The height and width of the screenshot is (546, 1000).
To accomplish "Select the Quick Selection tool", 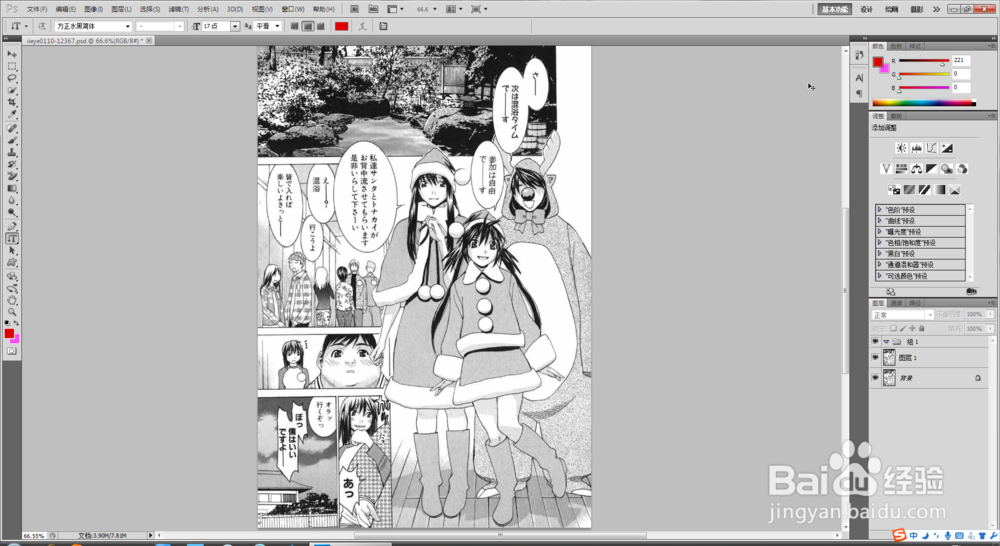I will click(11, 91).
